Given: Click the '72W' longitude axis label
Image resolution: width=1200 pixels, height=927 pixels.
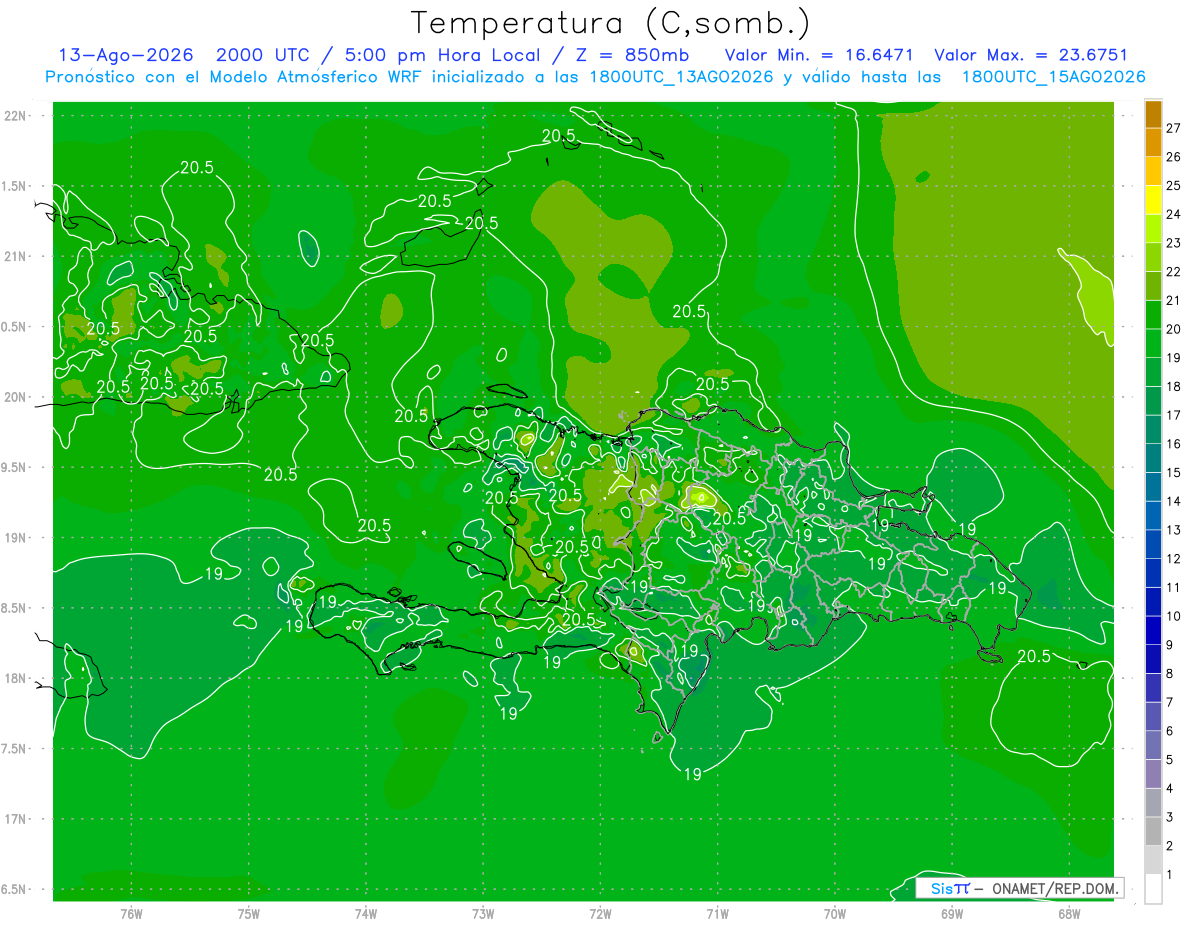Looking at the screenshot, I should coord(600,913).
